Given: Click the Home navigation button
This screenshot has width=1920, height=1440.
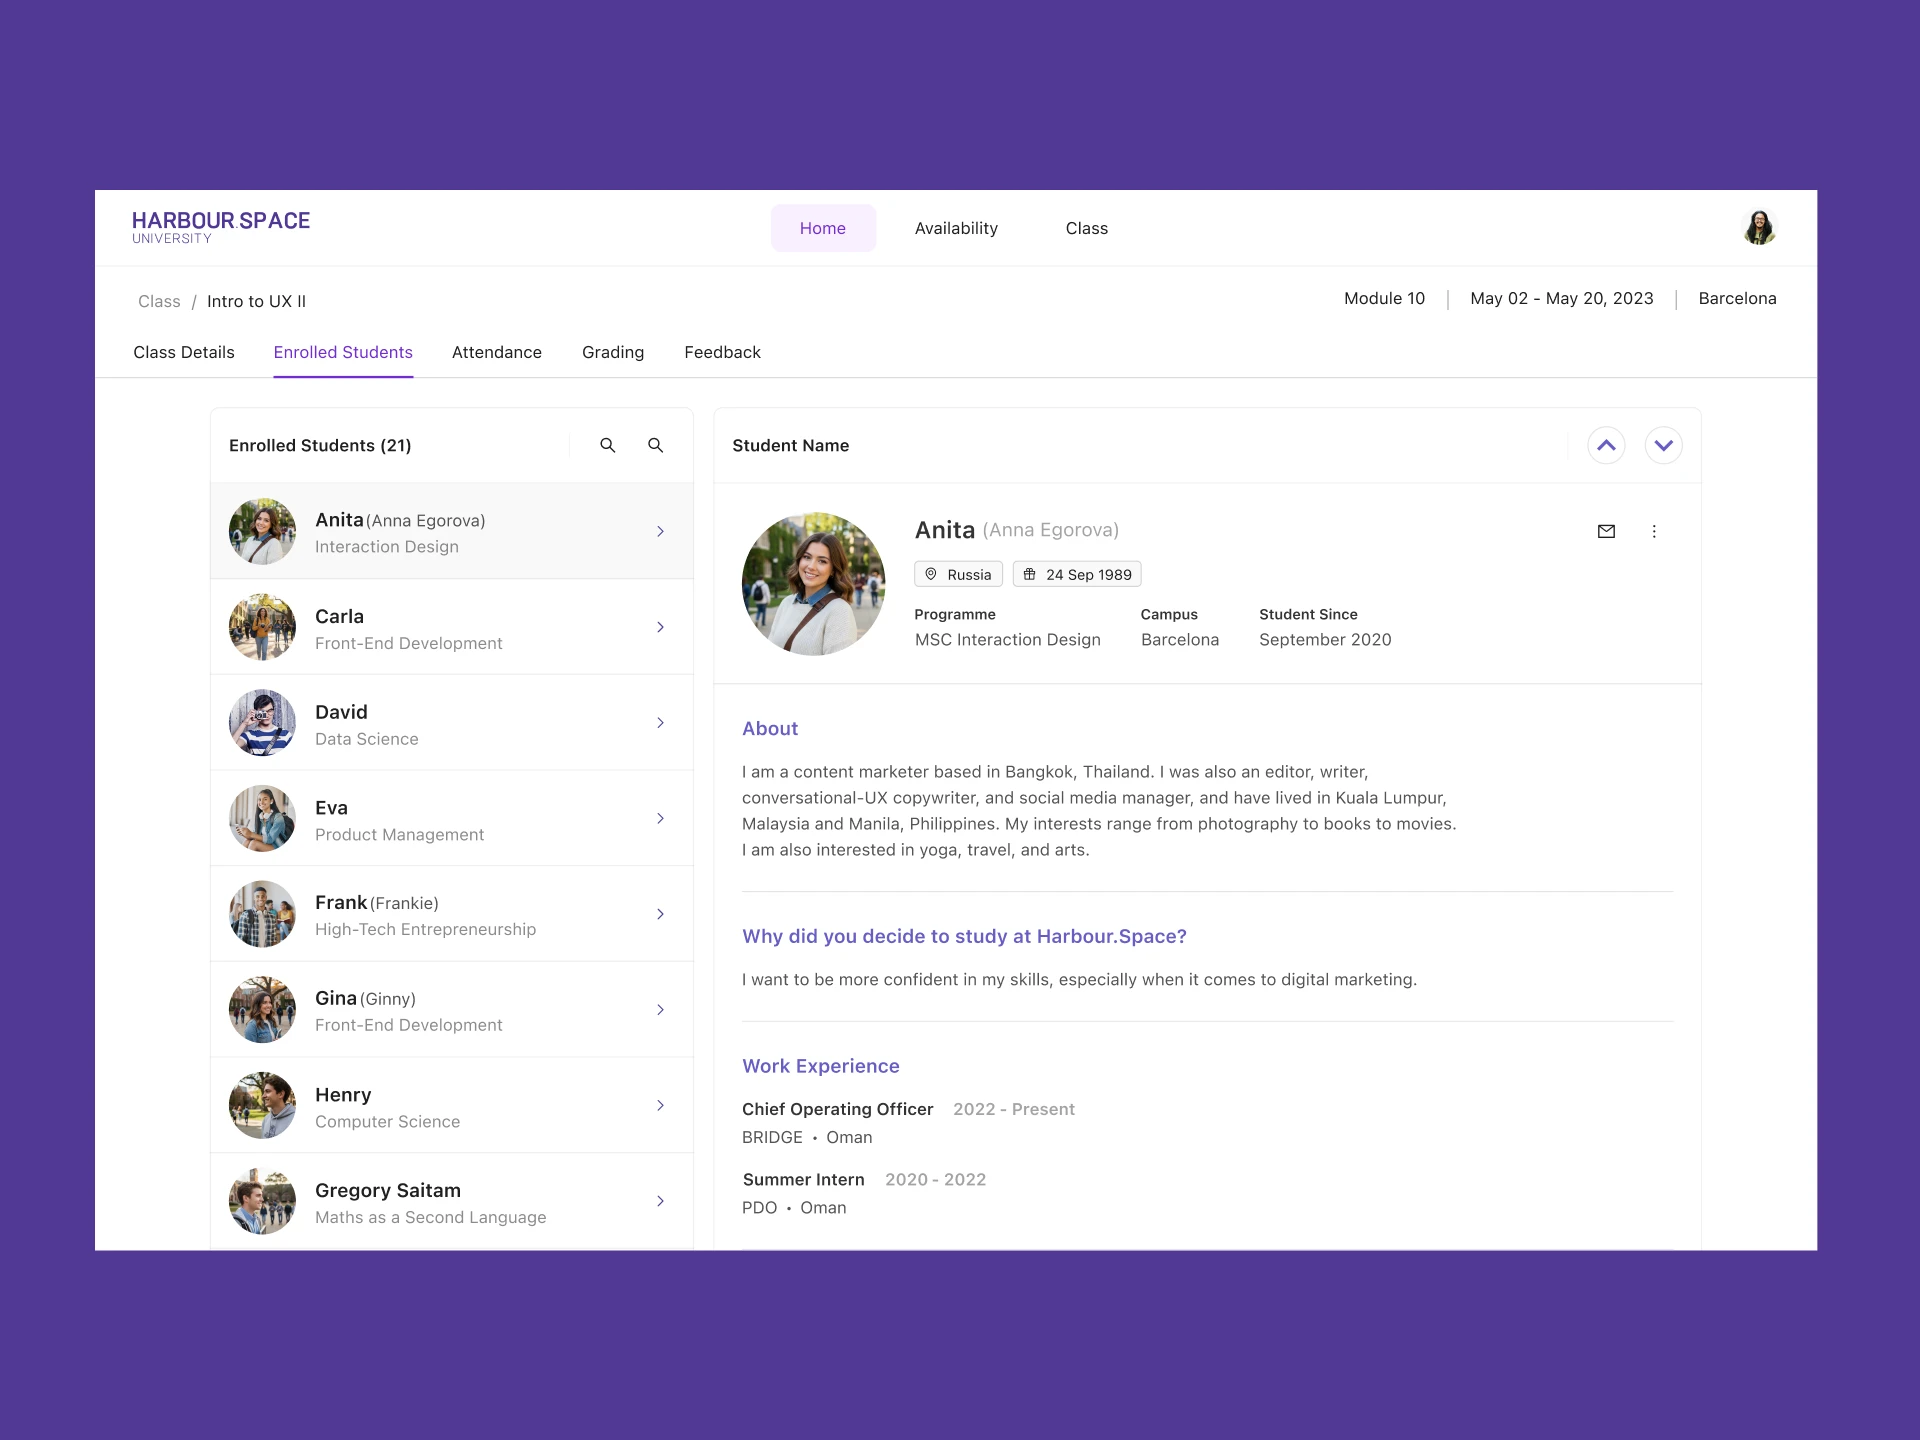Looking at the screenshot, I should (823, 228).
